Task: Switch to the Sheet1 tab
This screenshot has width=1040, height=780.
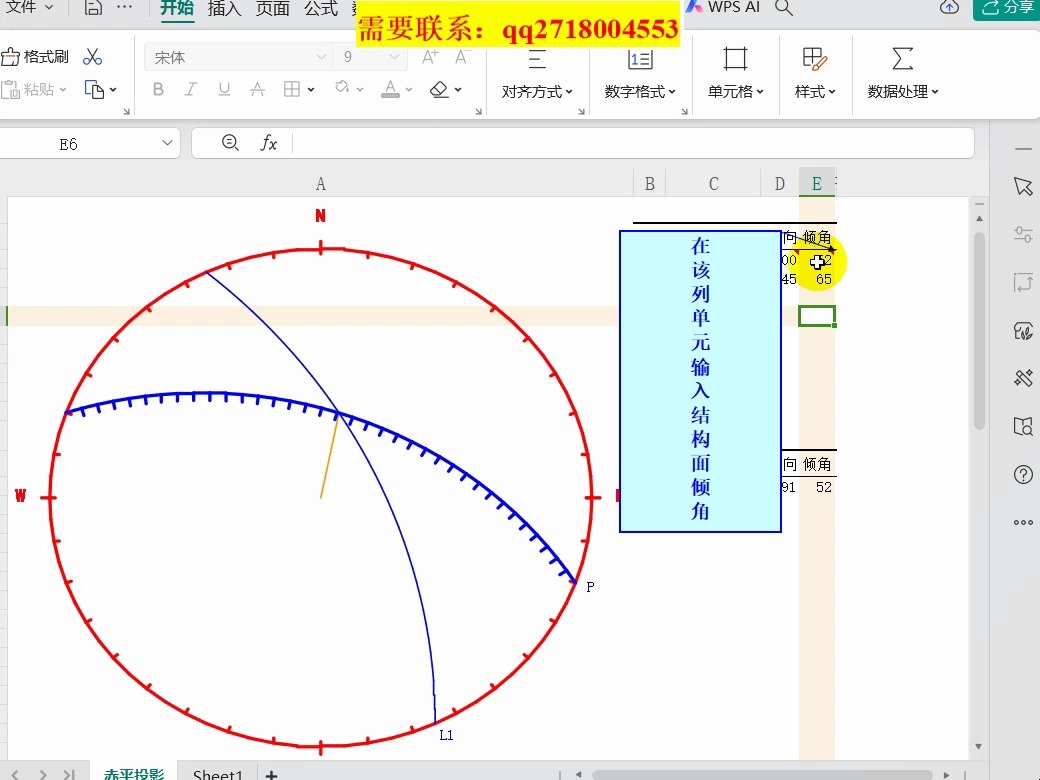Action: tap(218, 774)
